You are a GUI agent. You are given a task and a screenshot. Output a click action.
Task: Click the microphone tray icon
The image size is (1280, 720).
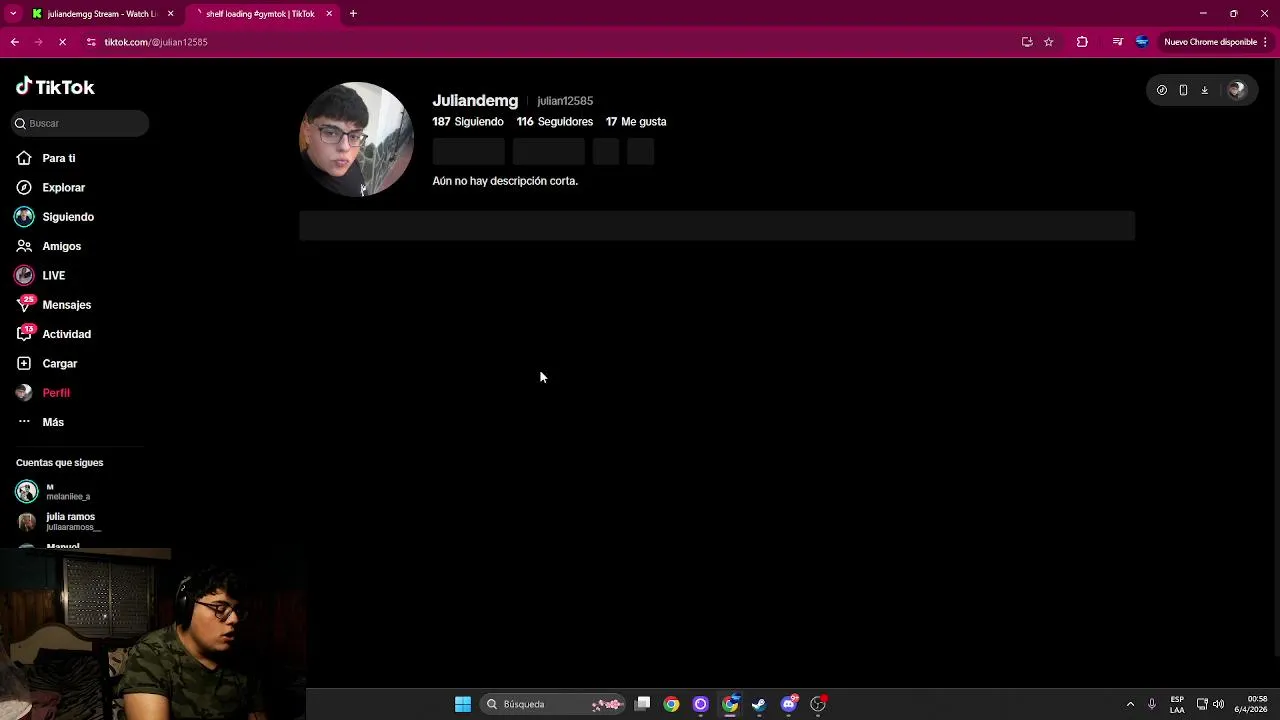(x=1152, y=704)
